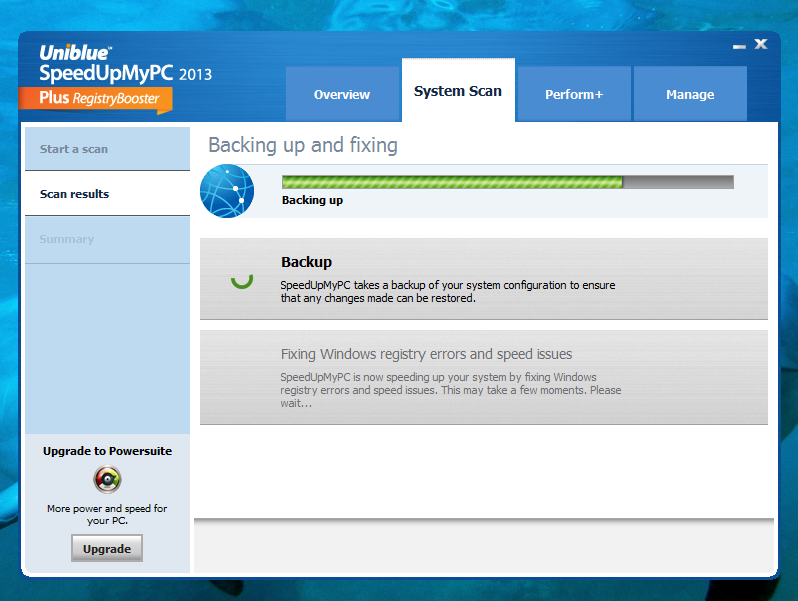Screen dimensions: 798x601
Task: Click the Uniblue logo
Action: [x=75, y=53]
